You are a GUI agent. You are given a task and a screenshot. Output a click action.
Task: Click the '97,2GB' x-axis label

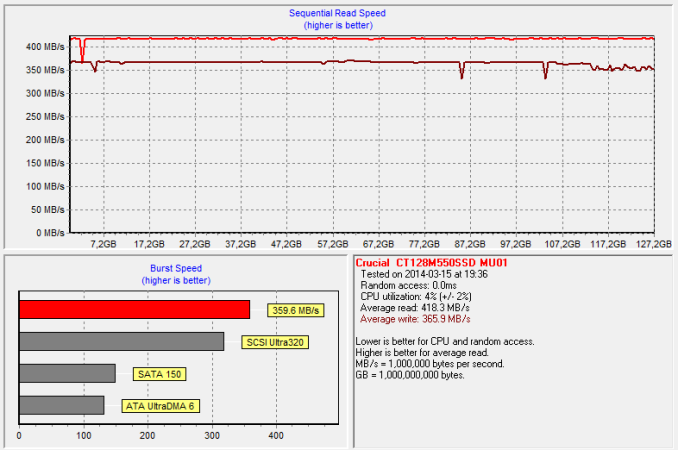point(516,244)
